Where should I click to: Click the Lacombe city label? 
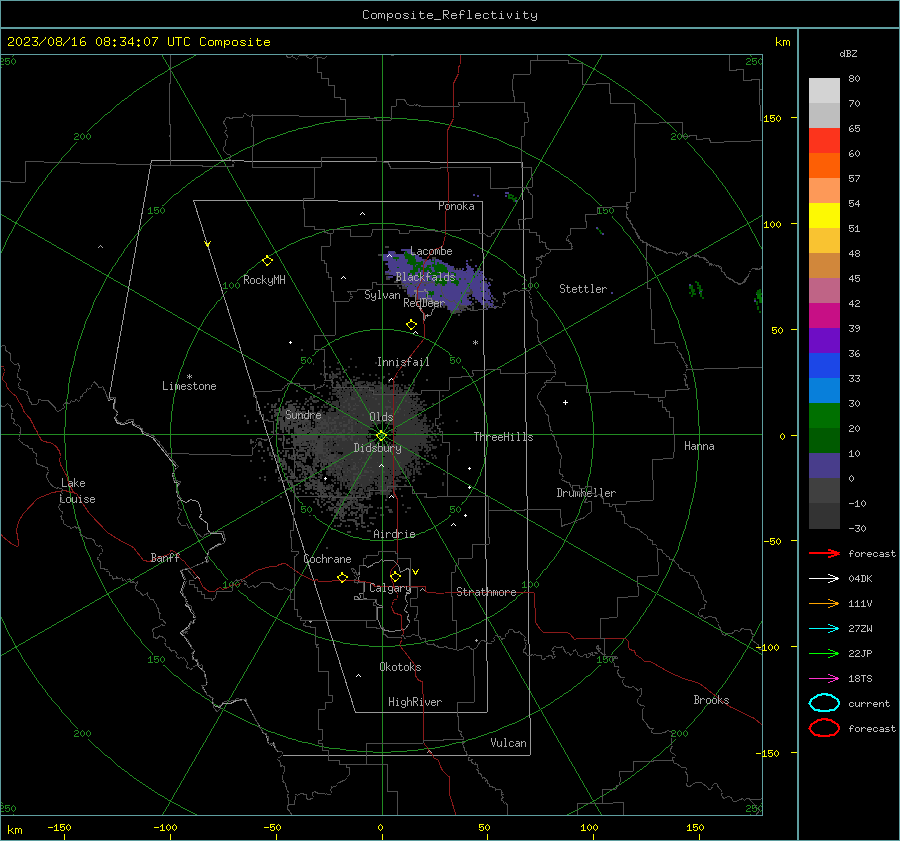point(431,251)
